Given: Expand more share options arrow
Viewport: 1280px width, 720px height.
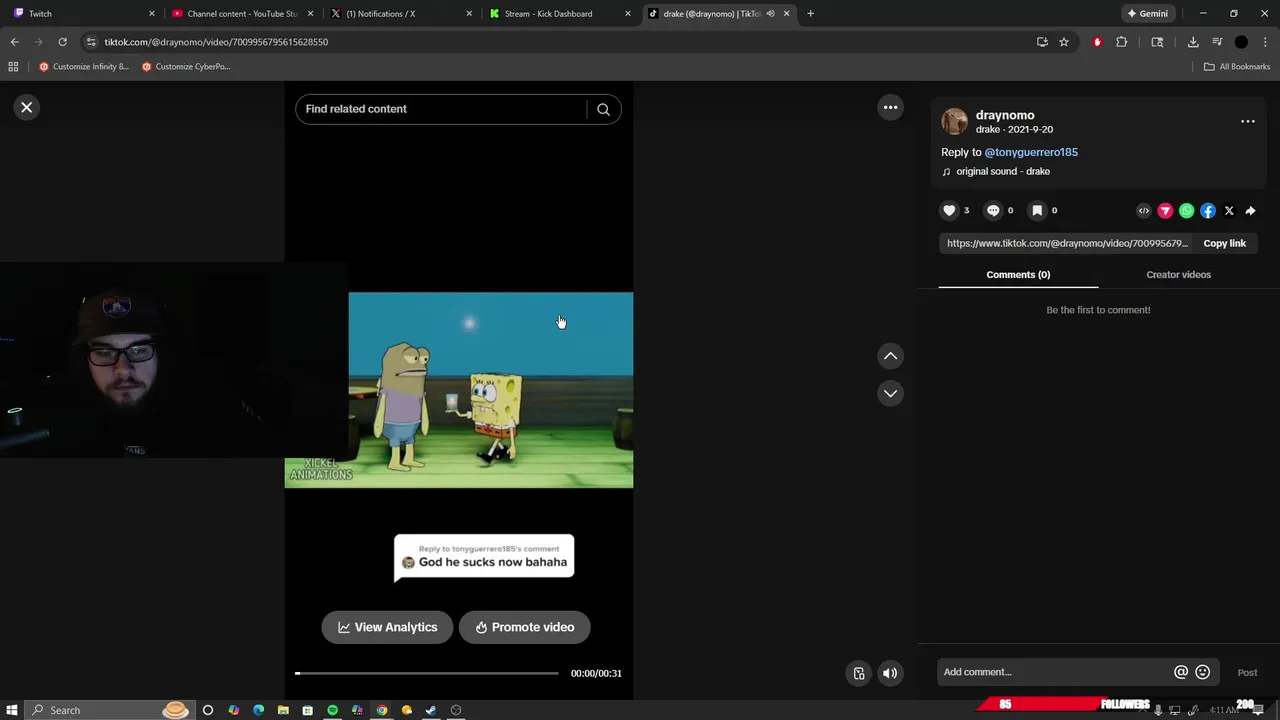Looking at the screenshot, I should coord(1250,211).
